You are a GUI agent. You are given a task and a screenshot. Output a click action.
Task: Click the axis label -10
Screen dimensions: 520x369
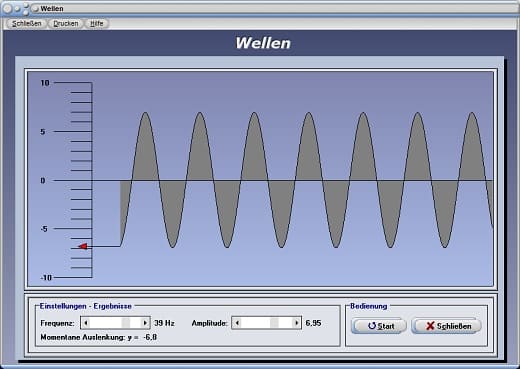46,277
